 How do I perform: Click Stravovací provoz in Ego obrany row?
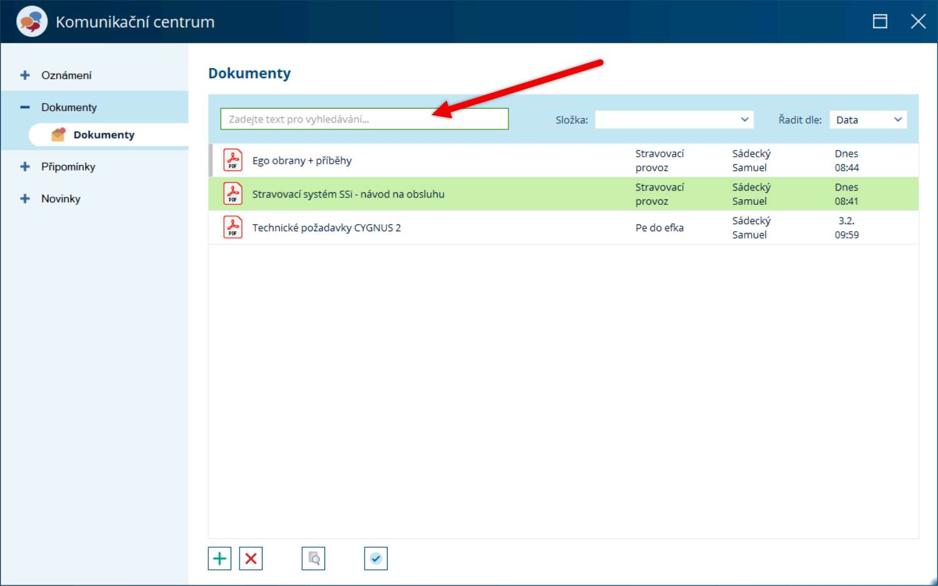(659, 160)
